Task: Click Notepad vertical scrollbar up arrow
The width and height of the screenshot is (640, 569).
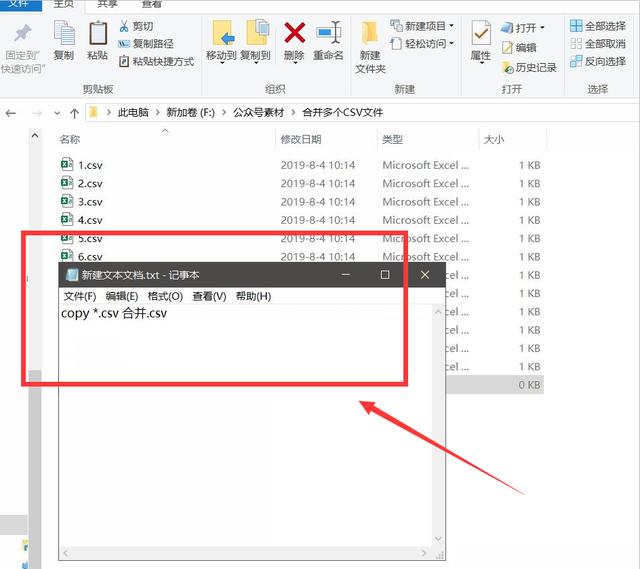Action: click(x=438, y=312)
